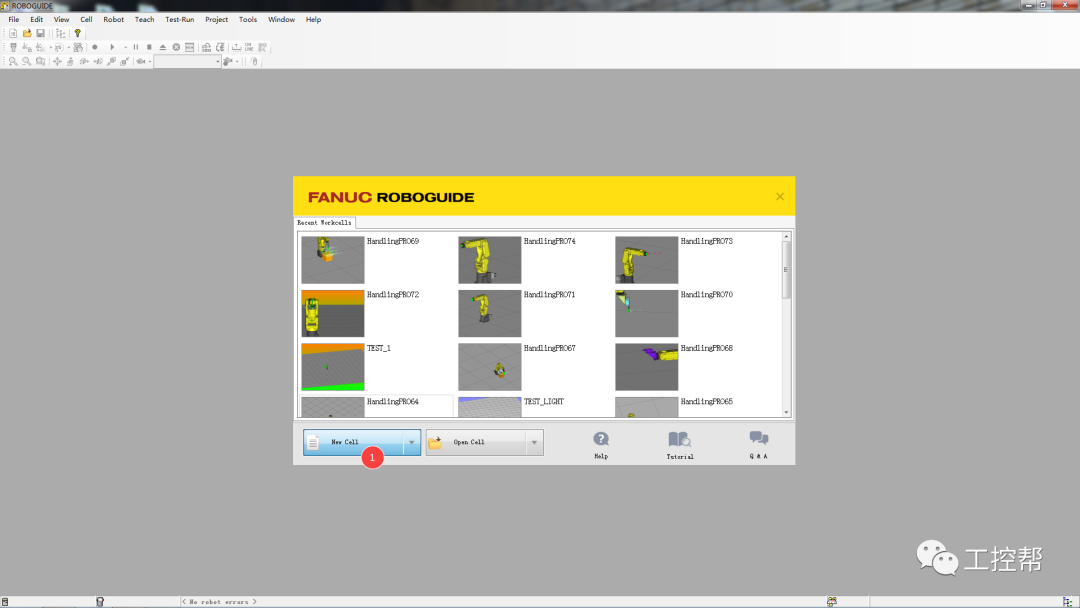Click the recent workcells scrollbar down arrow
This screenshot has height=608, width=1080.
click(787, 412)
